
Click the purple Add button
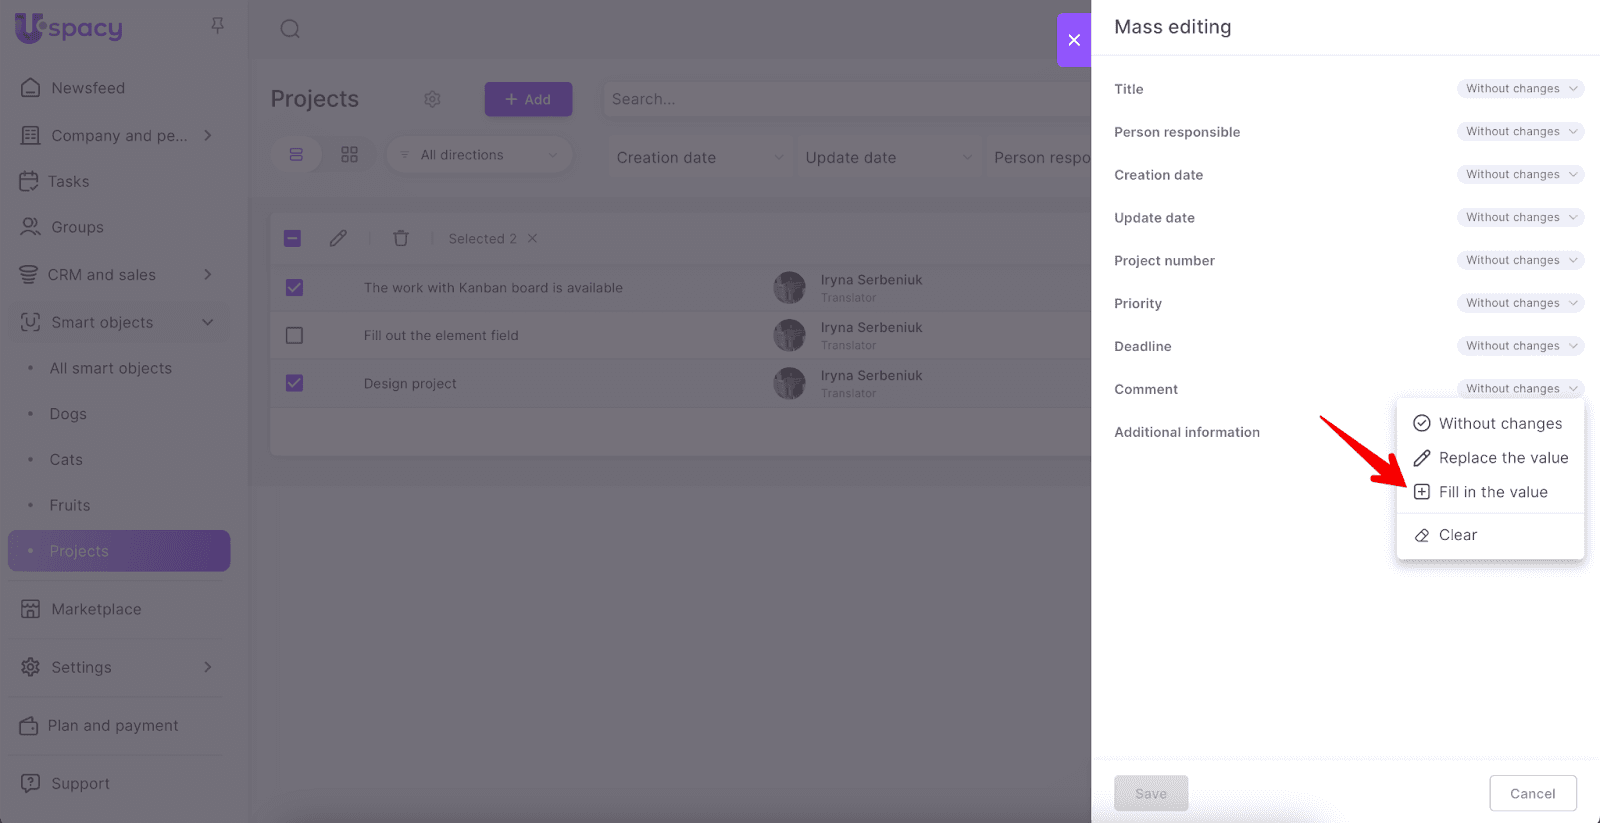pyautogui.click(x=528, y=99)
